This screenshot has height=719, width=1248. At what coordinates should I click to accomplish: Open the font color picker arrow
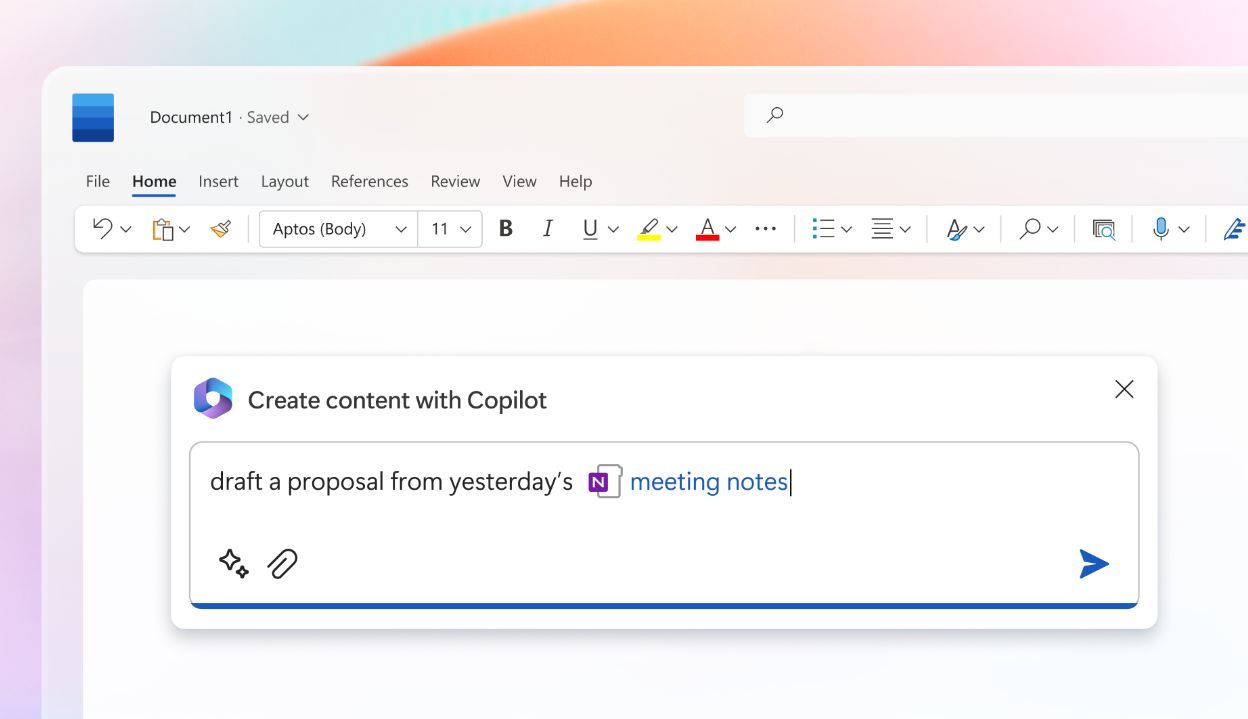click(730, 230)
